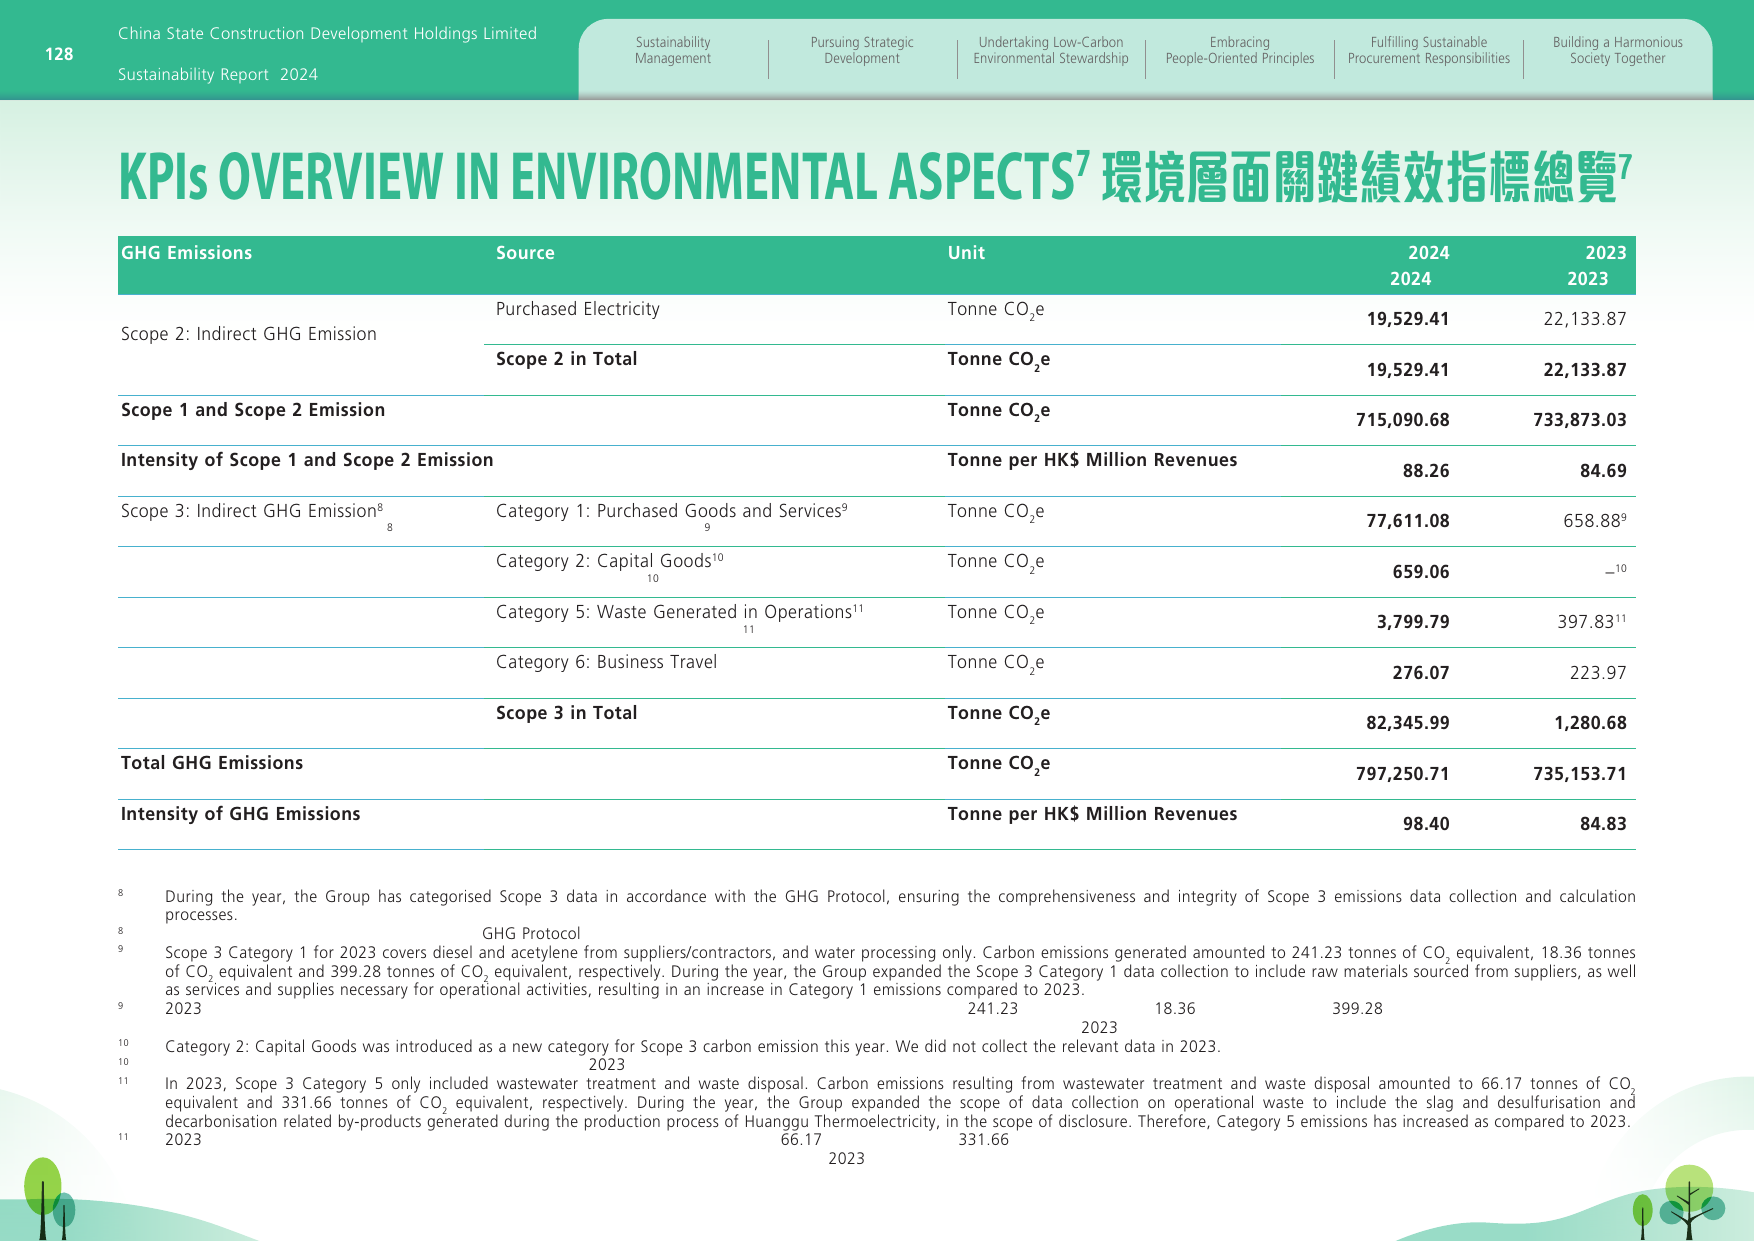This screenshot has height=1241, width=1754.
Task: Click the value 77,611.08
Action: tap(1408, 521)
